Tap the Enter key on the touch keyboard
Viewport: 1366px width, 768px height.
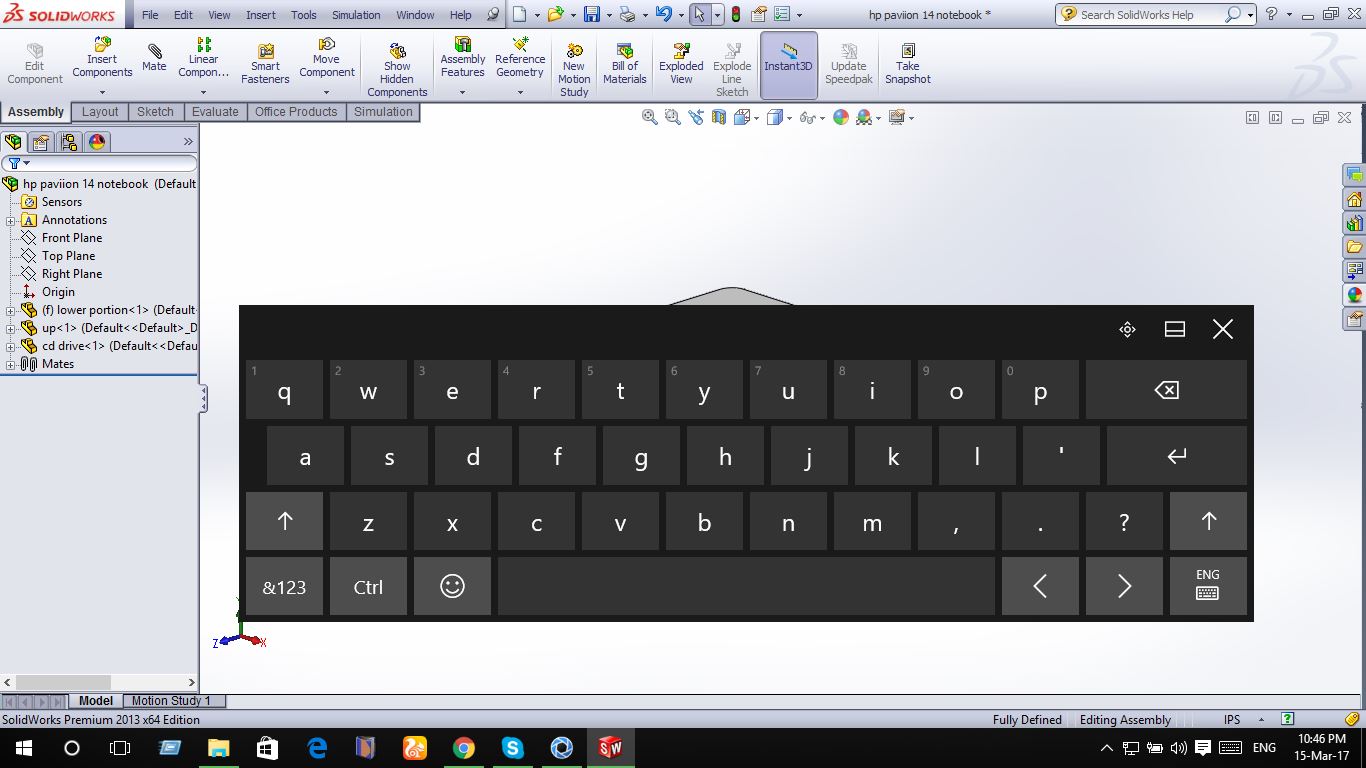point(1177,455)
